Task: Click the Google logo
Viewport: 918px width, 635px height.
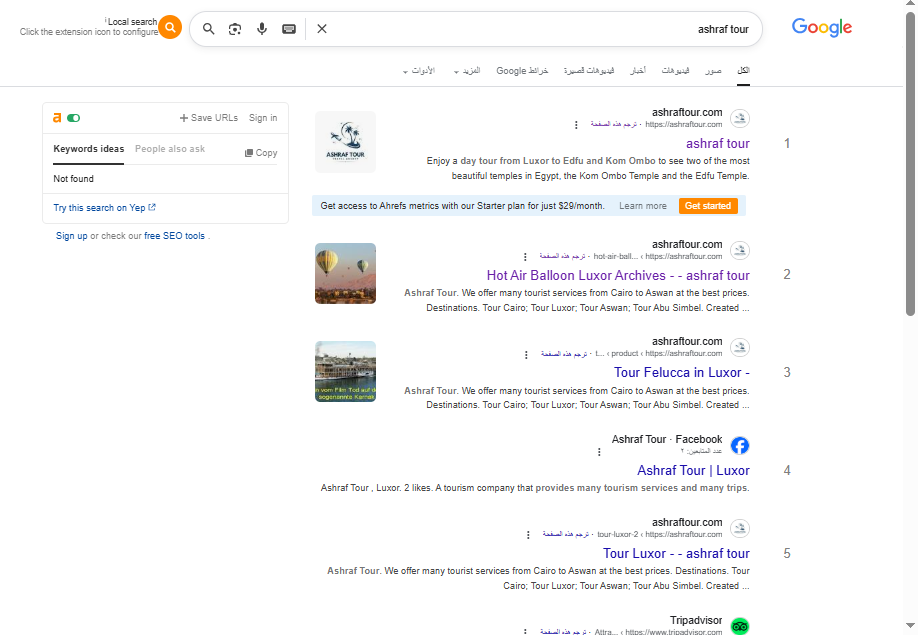Action: (821, 28)
